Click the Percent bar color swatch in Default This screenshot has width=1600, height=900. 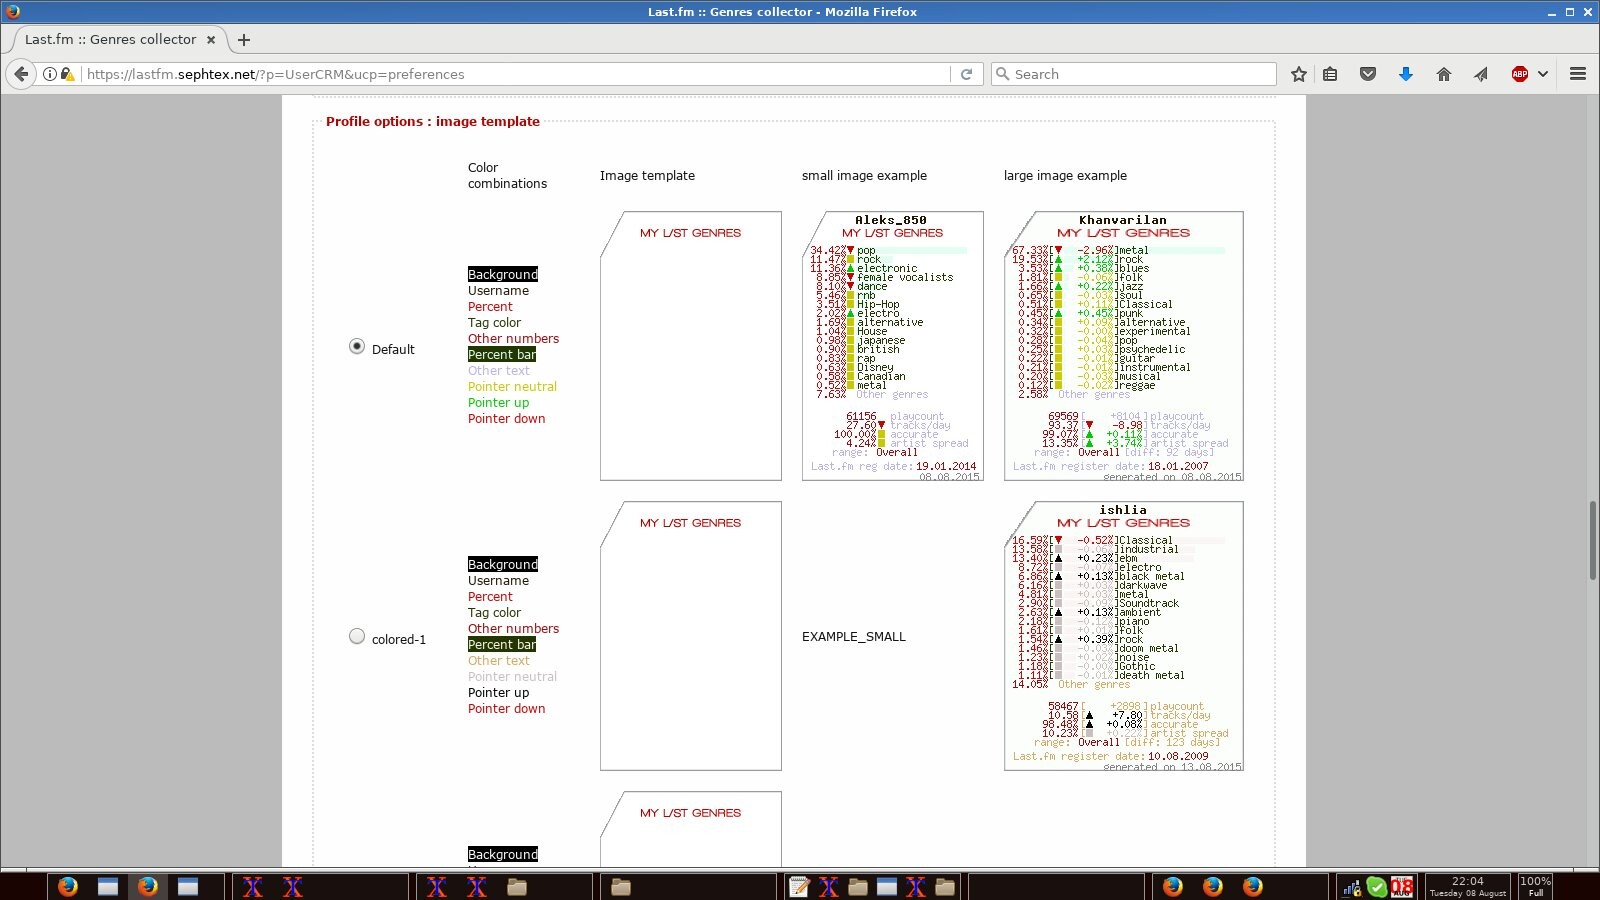click(x=502, y=355)
